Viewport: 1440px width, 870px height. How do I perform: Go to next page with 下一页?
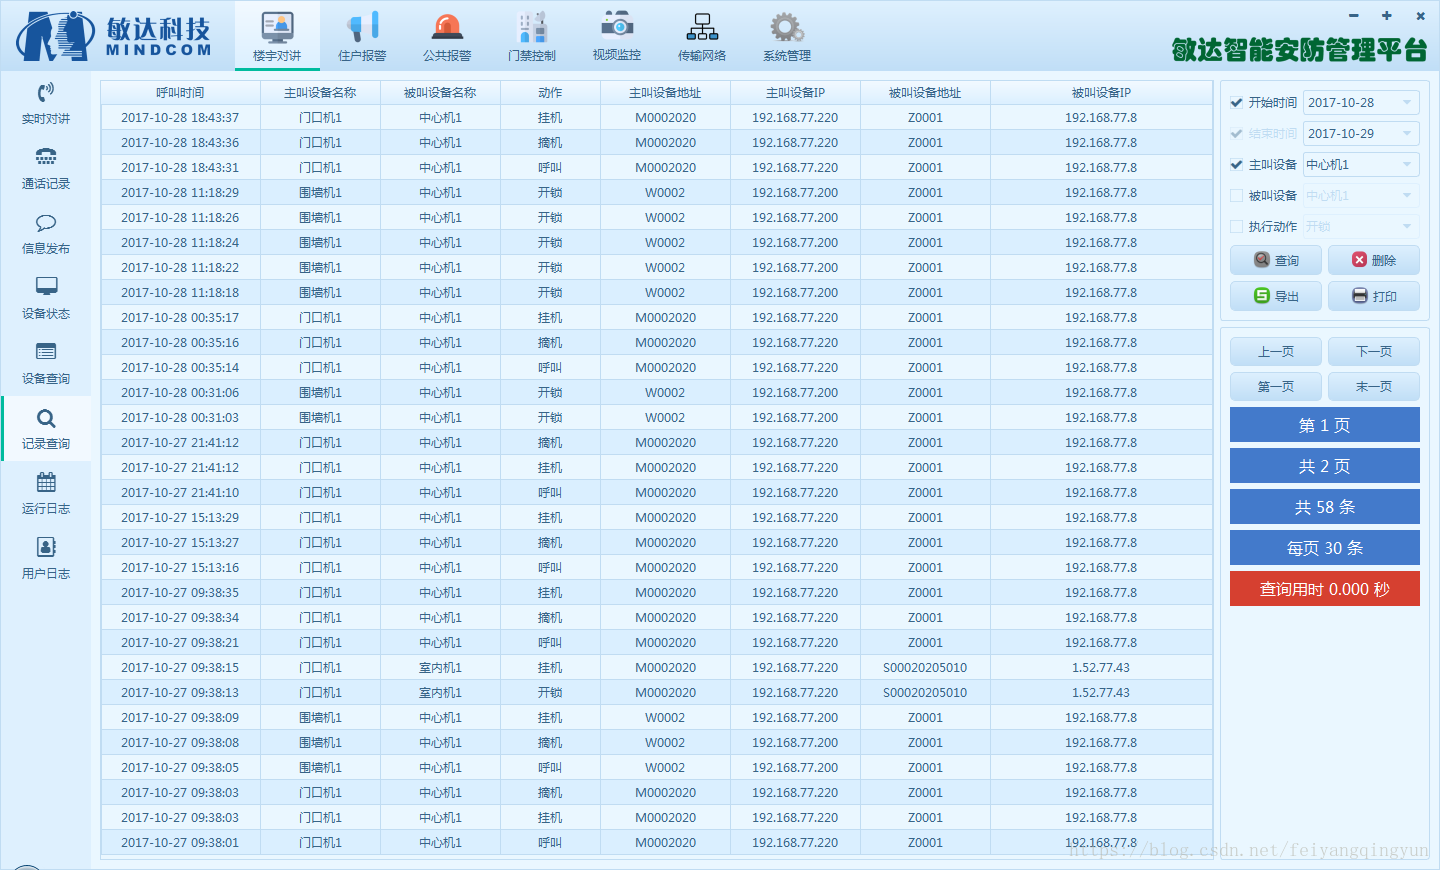click(x=1374, y=351)
